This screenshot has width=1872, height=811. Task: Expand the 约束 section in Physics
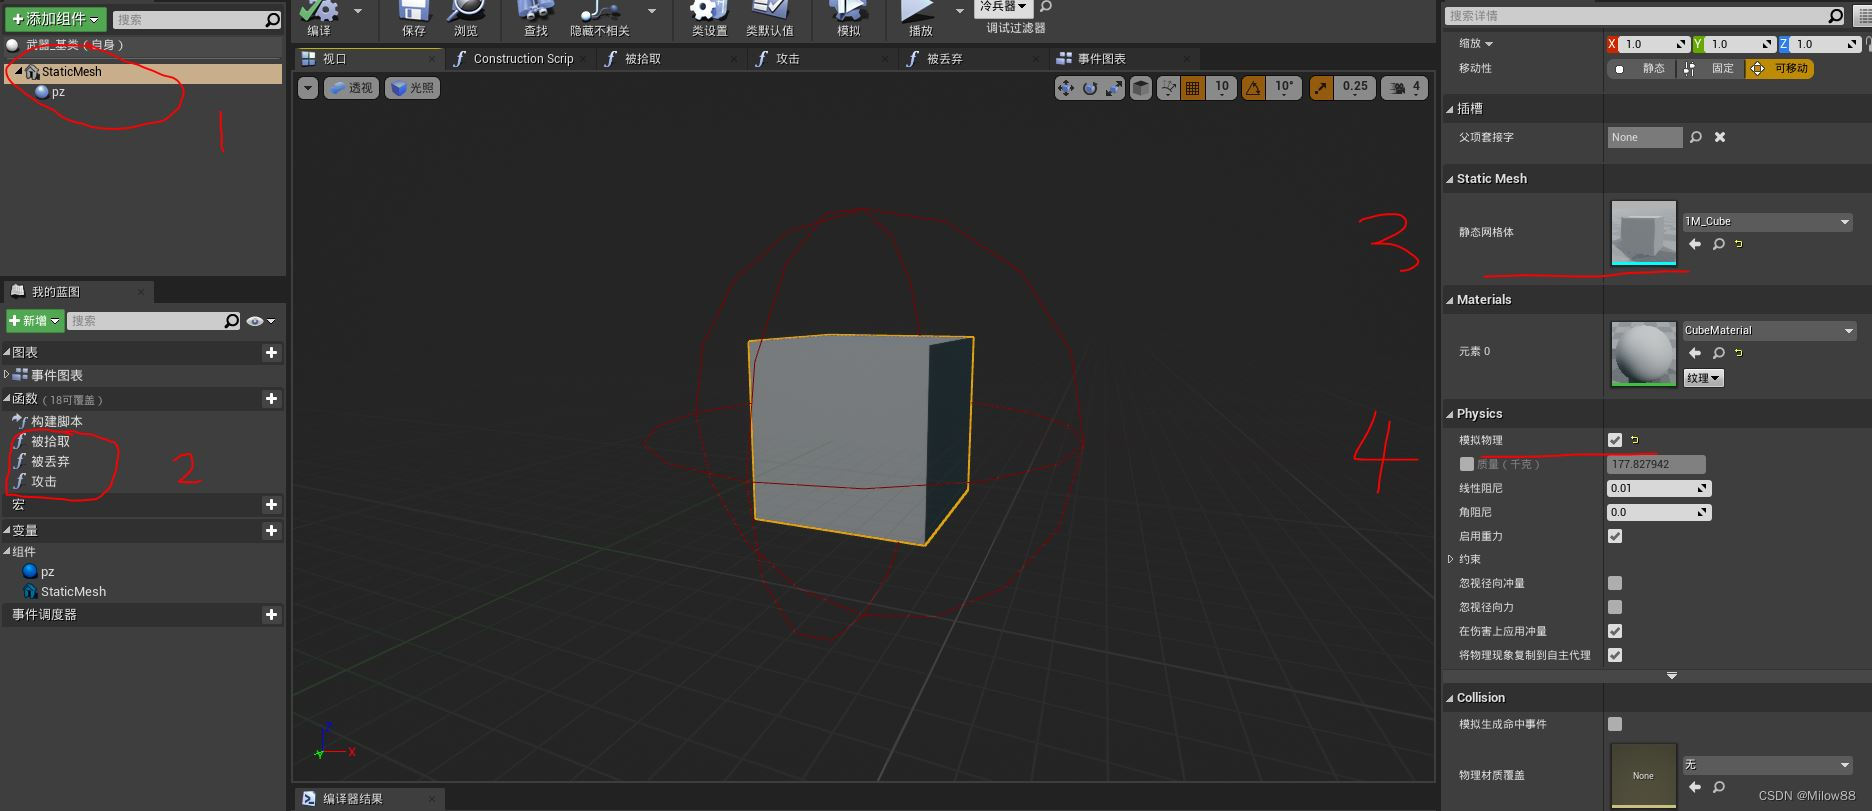tap(1450, 559)
